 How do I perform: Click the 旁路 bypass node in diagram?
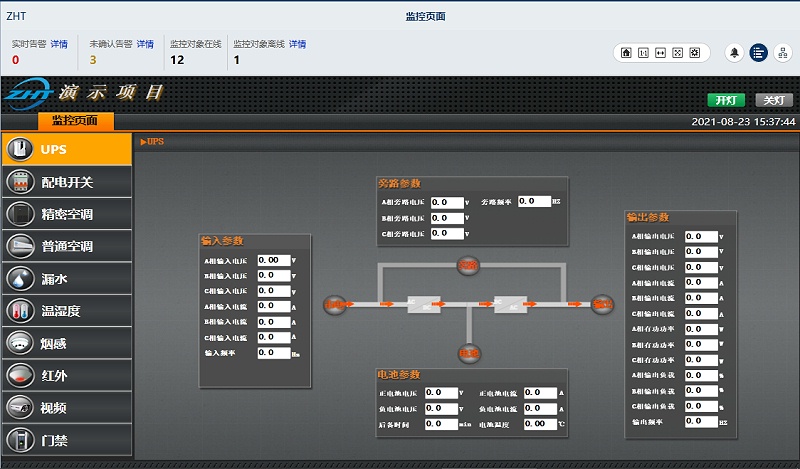coord(468,265)
